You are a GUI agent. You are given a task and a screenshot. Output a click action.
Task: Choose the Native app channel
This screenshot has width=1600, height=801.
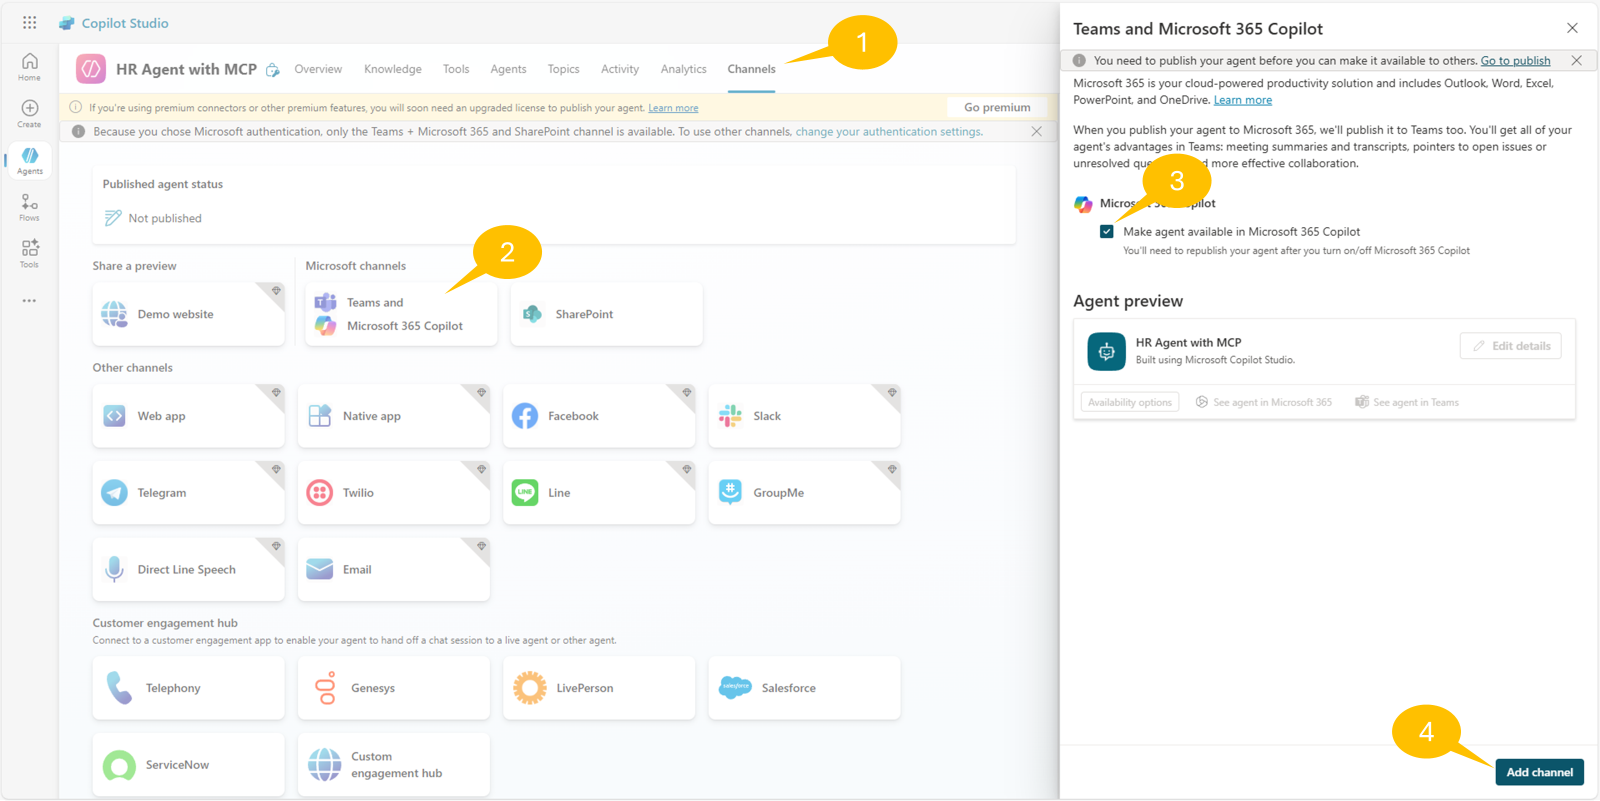[x=394, y=416]
